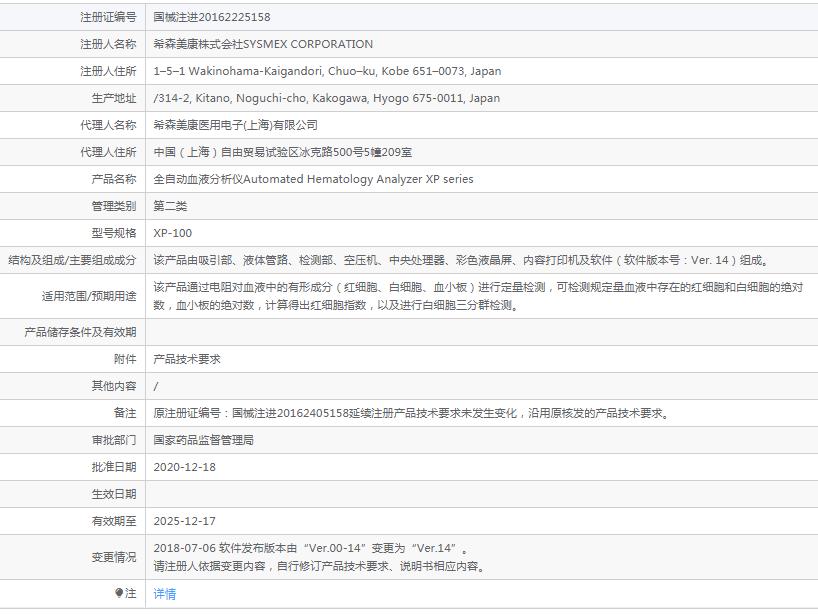Click the 产品储存条件及有效期 label
The height and width of the screenshot is (615, 818).
click(x=80, y=332)
